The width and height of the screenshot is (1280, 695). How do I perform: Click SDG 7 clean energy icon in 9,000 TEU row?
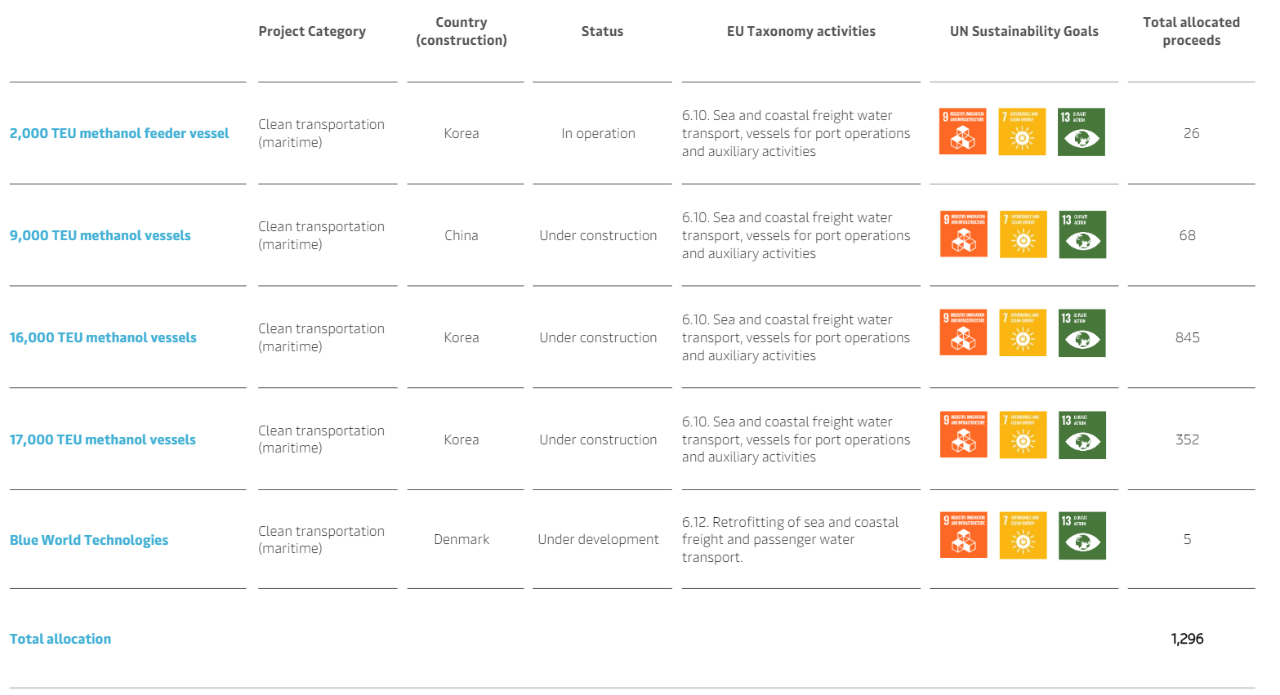tap(1023, 234)
